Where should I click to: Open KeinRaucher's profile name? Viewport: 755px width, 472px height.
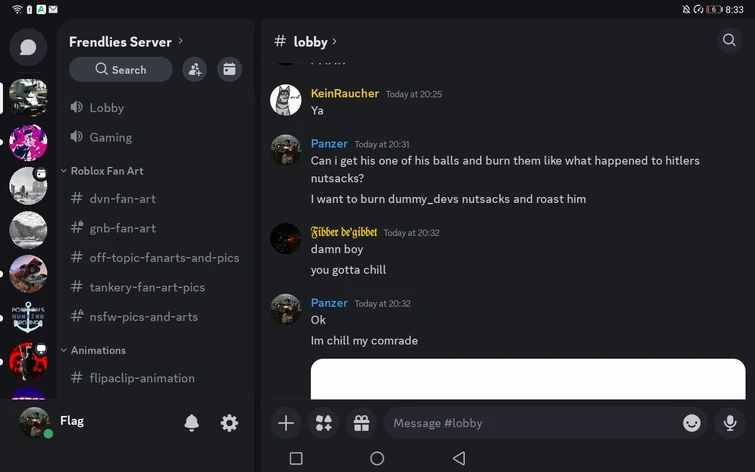point(345,93)
